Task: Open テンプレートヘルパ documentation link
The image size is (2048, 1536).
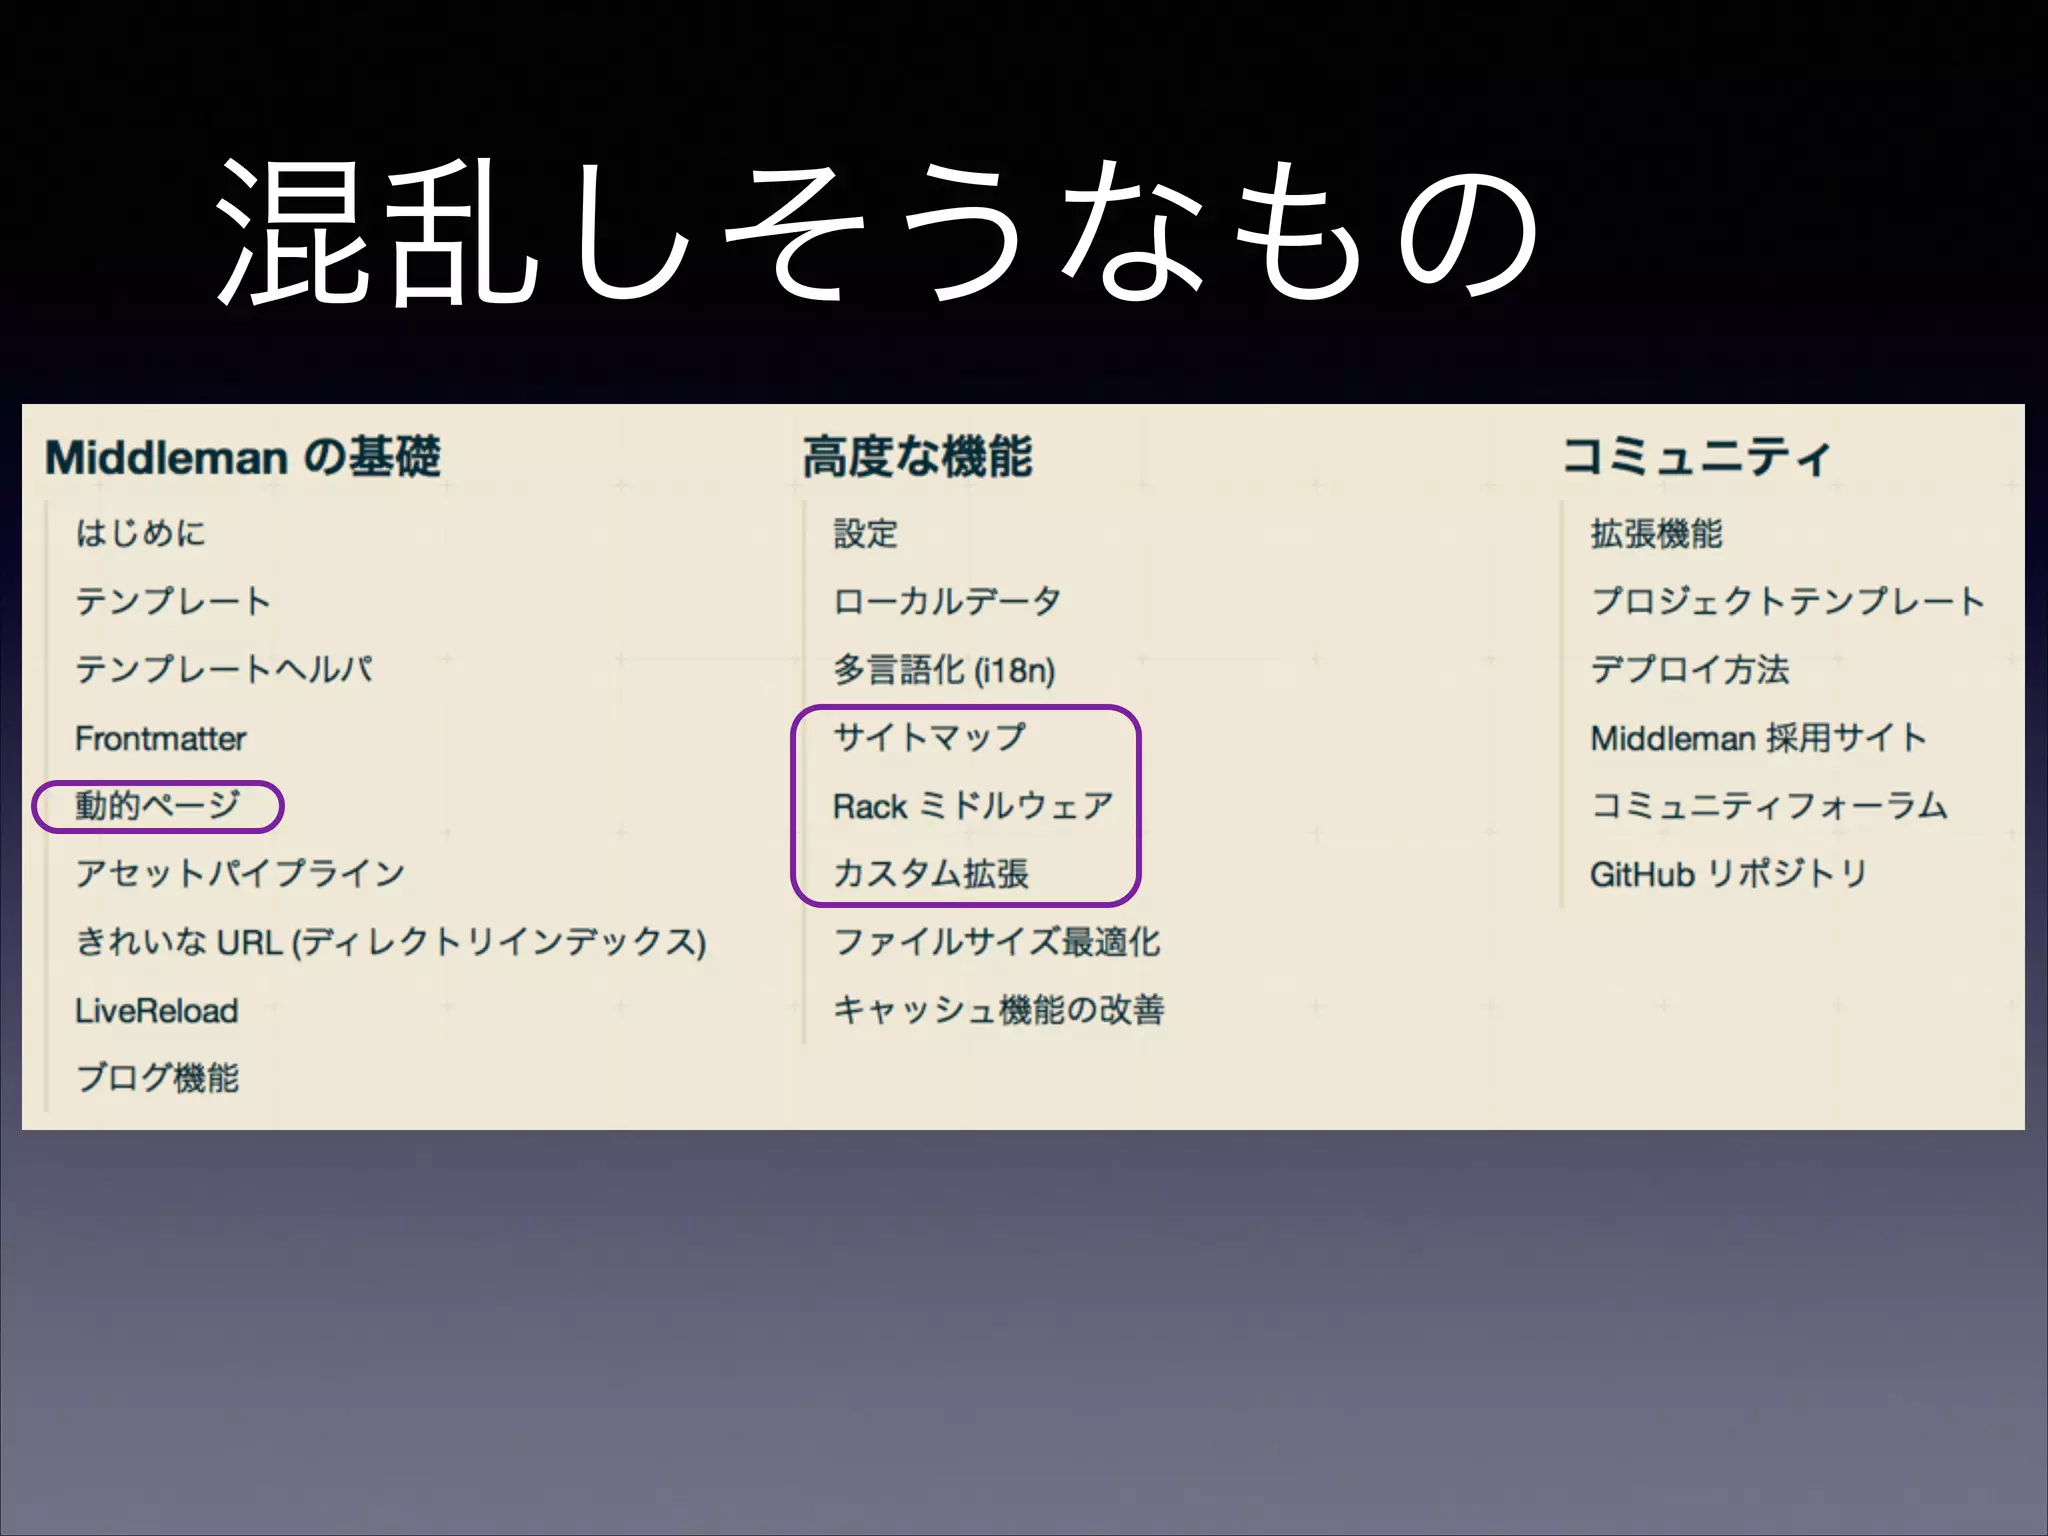Action: pyautogui.click(x=224, y=669)
